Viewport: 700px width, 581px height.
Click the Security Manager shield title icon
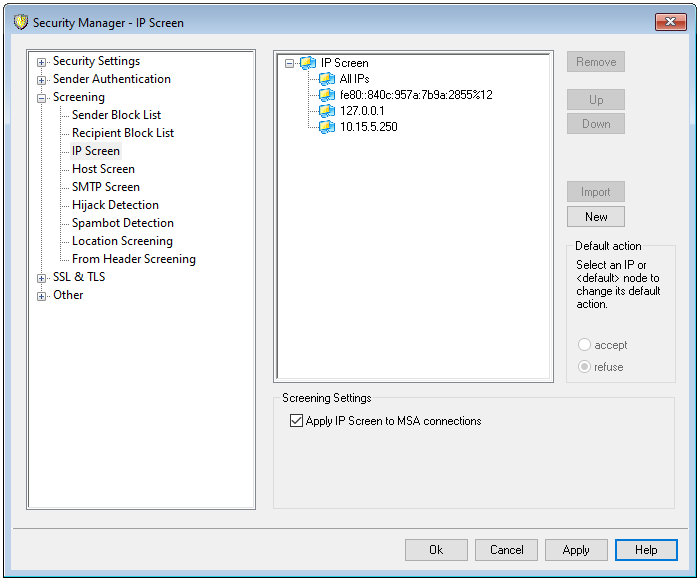pyautogui.click(x=20, y=22)
